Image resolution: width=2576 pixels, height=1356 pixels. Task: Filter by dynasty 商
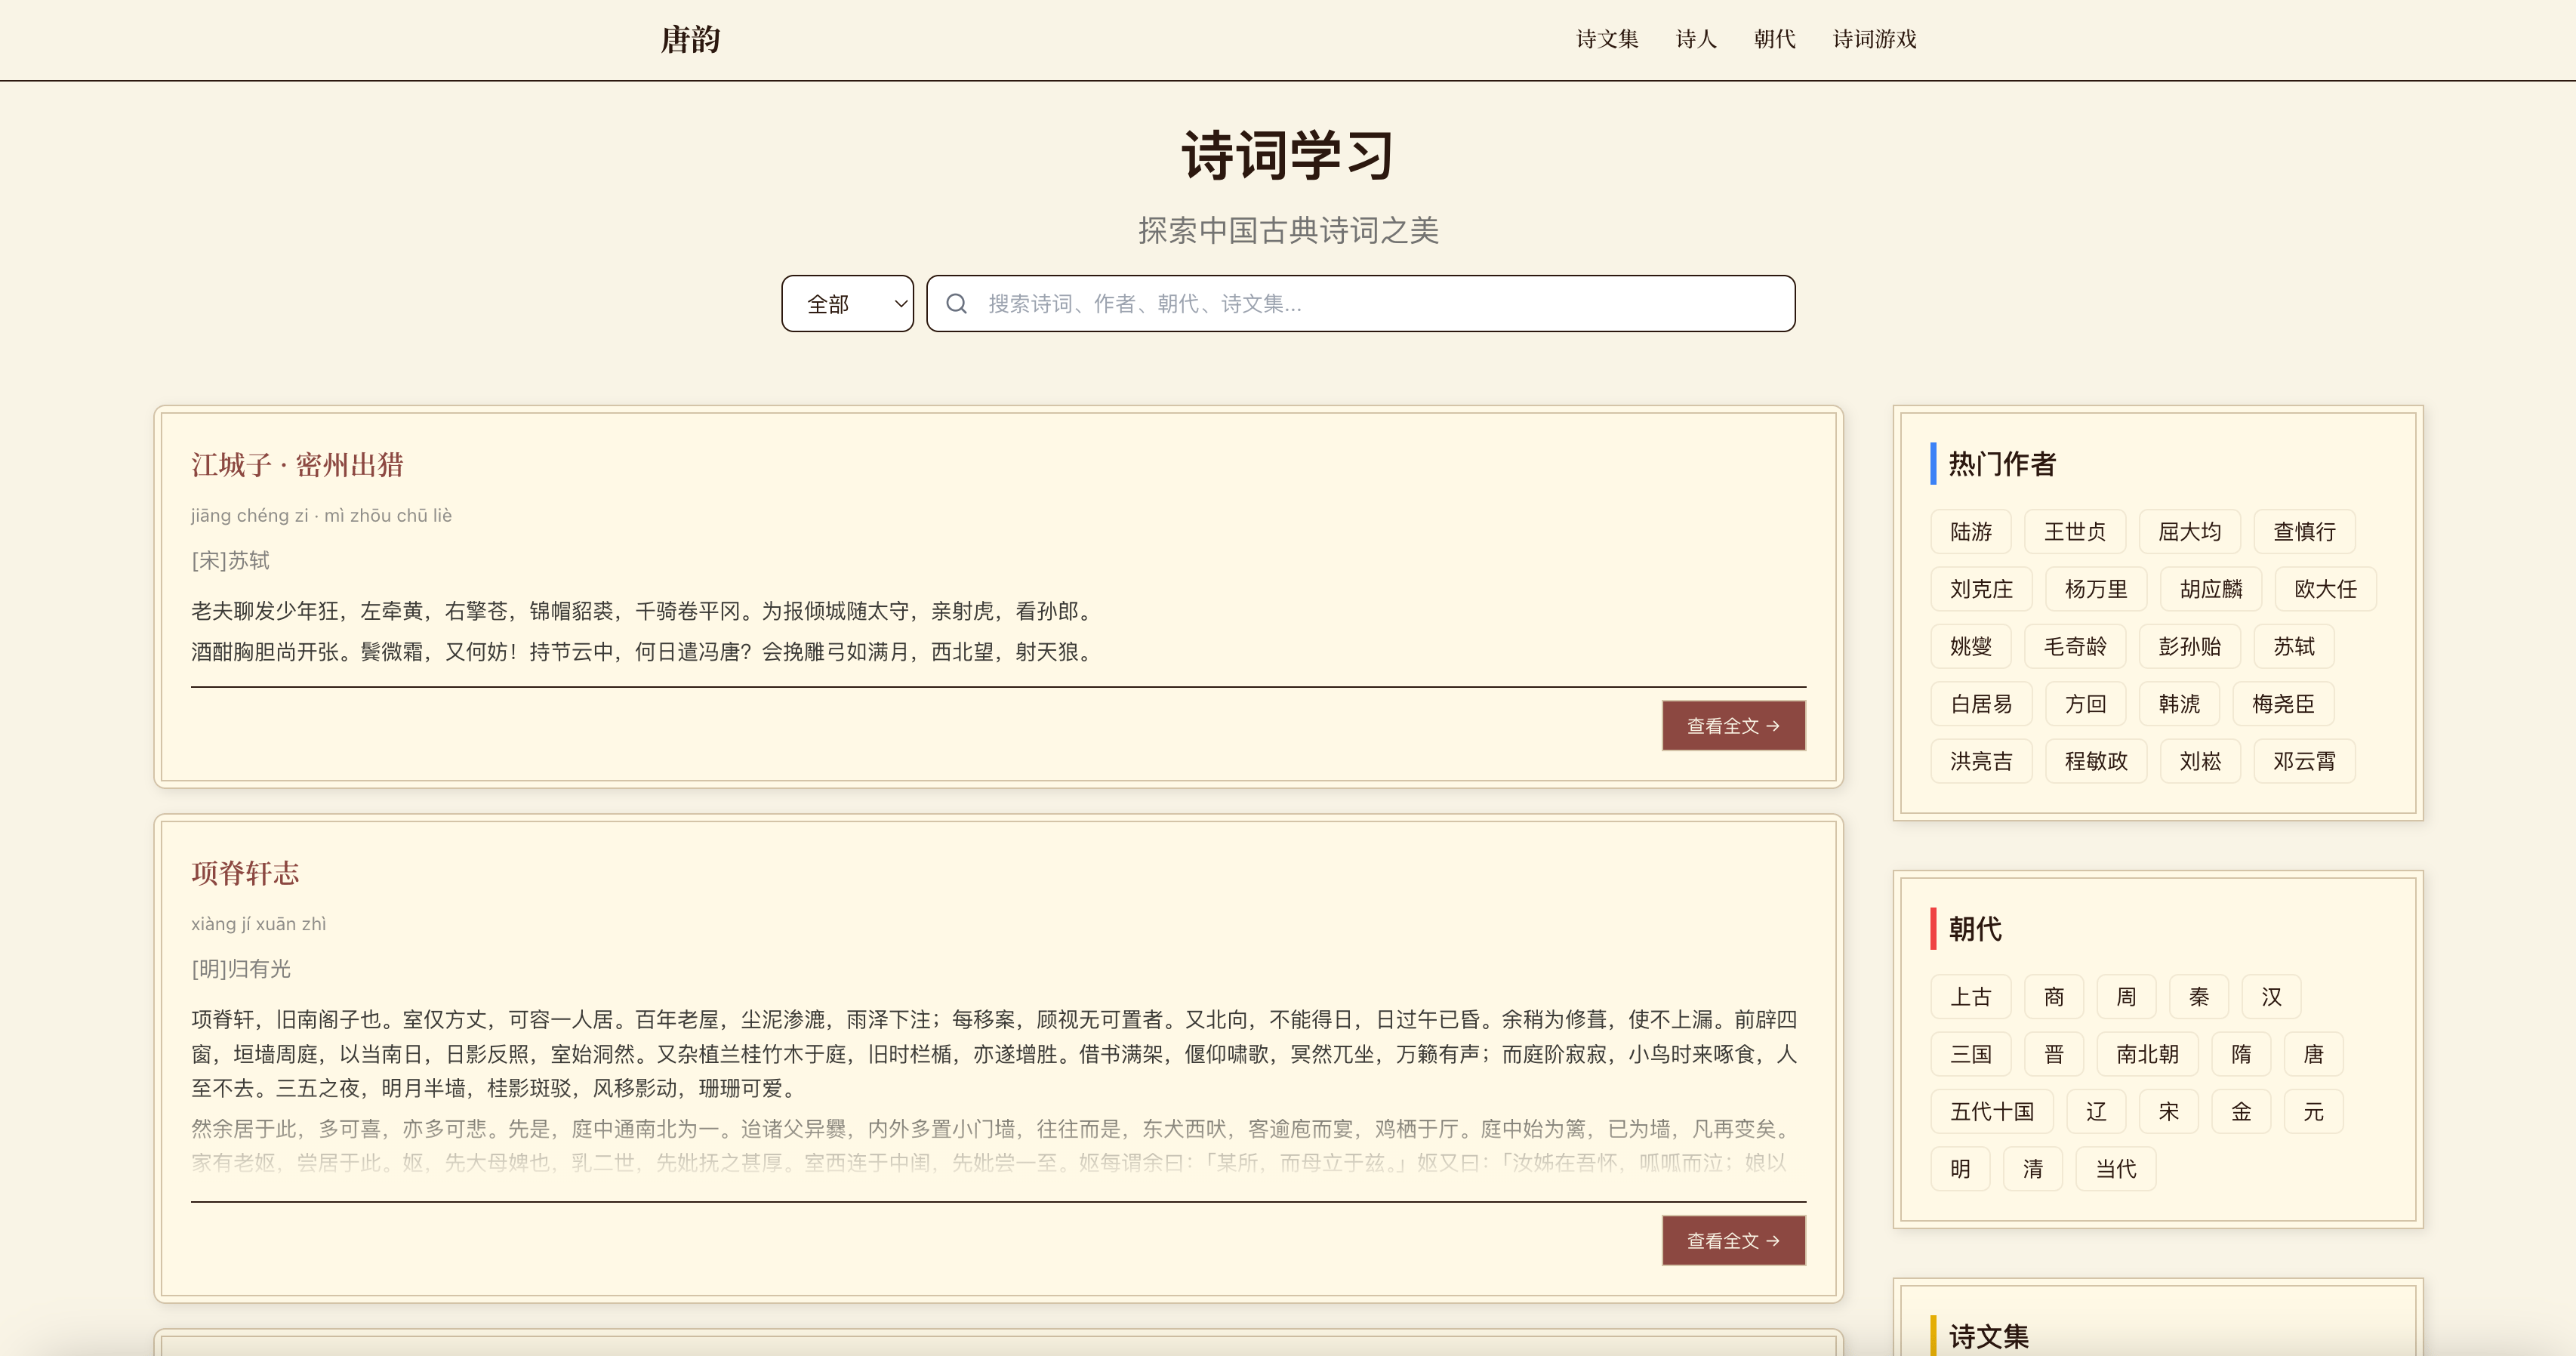[2054, 997]
